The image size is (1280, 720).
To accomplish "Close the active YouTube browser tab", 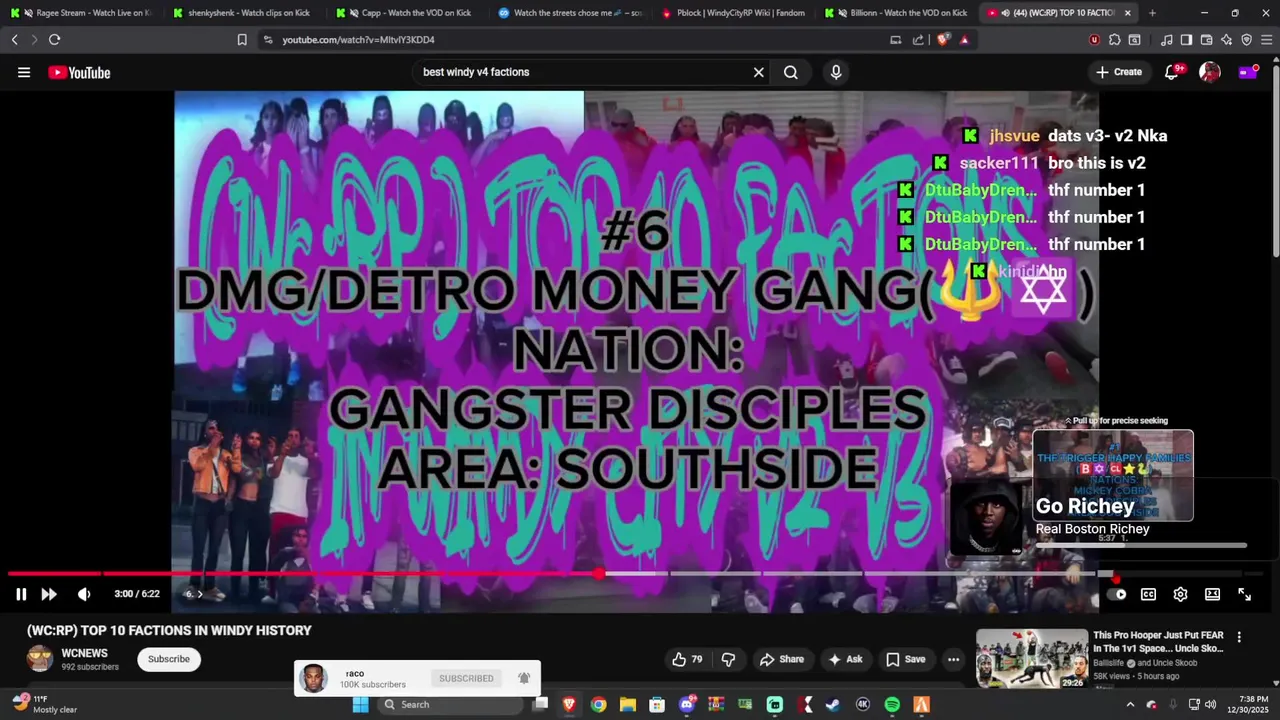I will tap(1128, 13).
